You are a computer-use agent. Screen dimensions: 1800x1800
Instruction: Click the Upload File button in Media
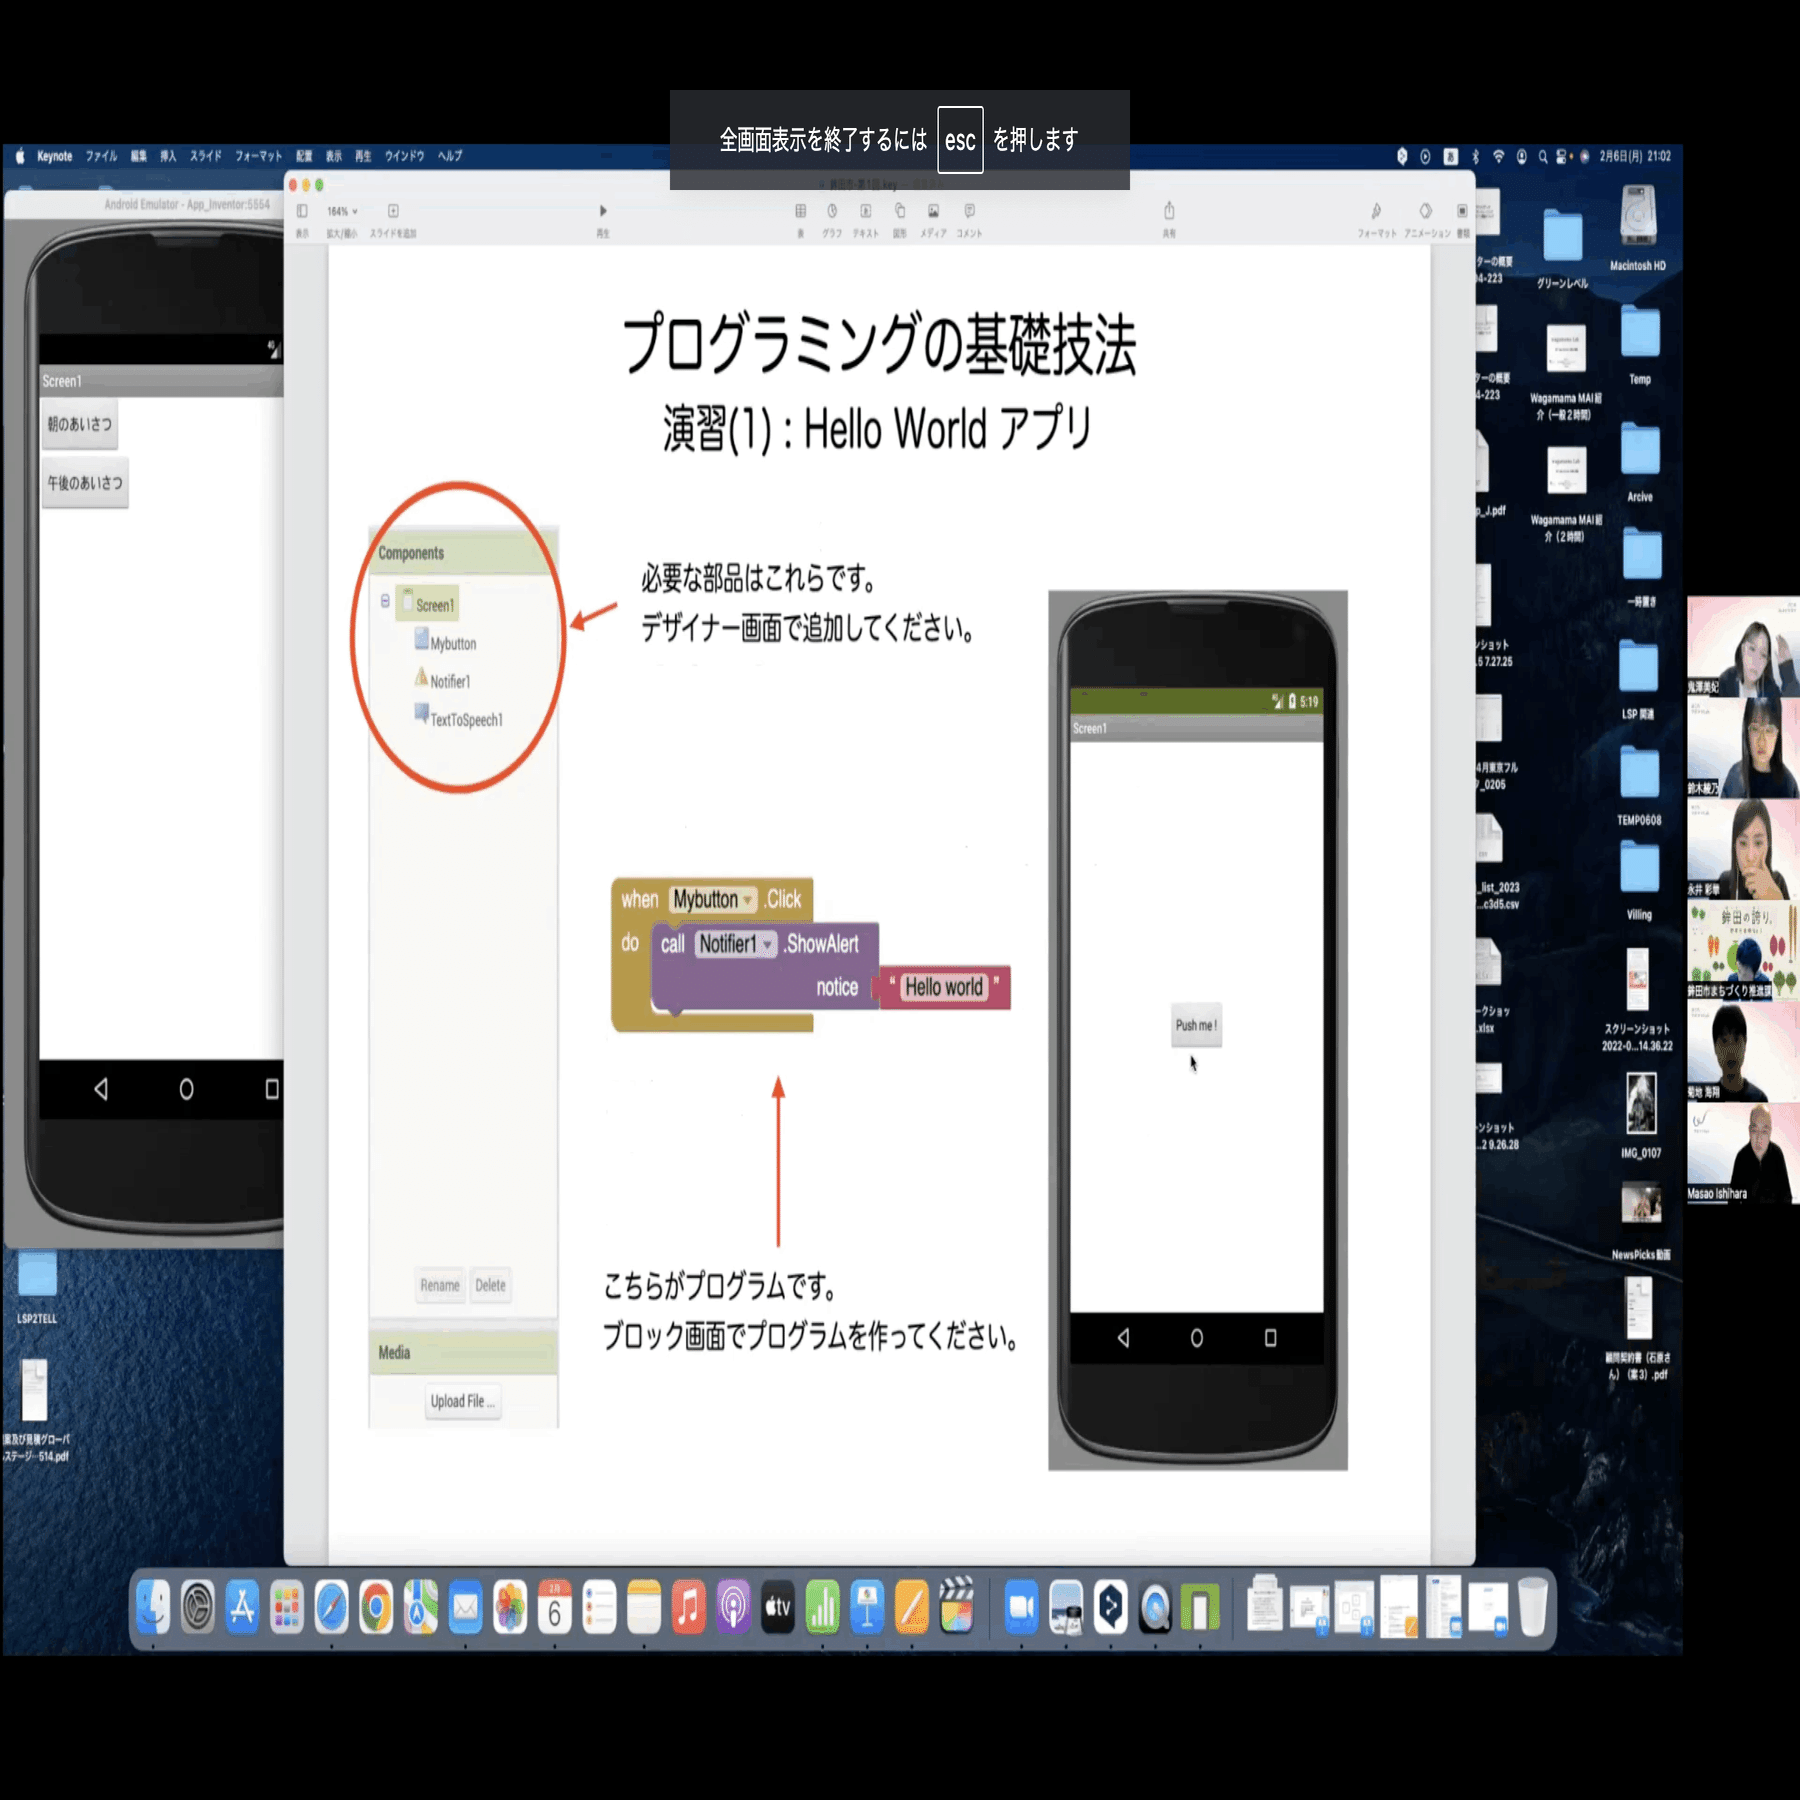point(462,1400)
